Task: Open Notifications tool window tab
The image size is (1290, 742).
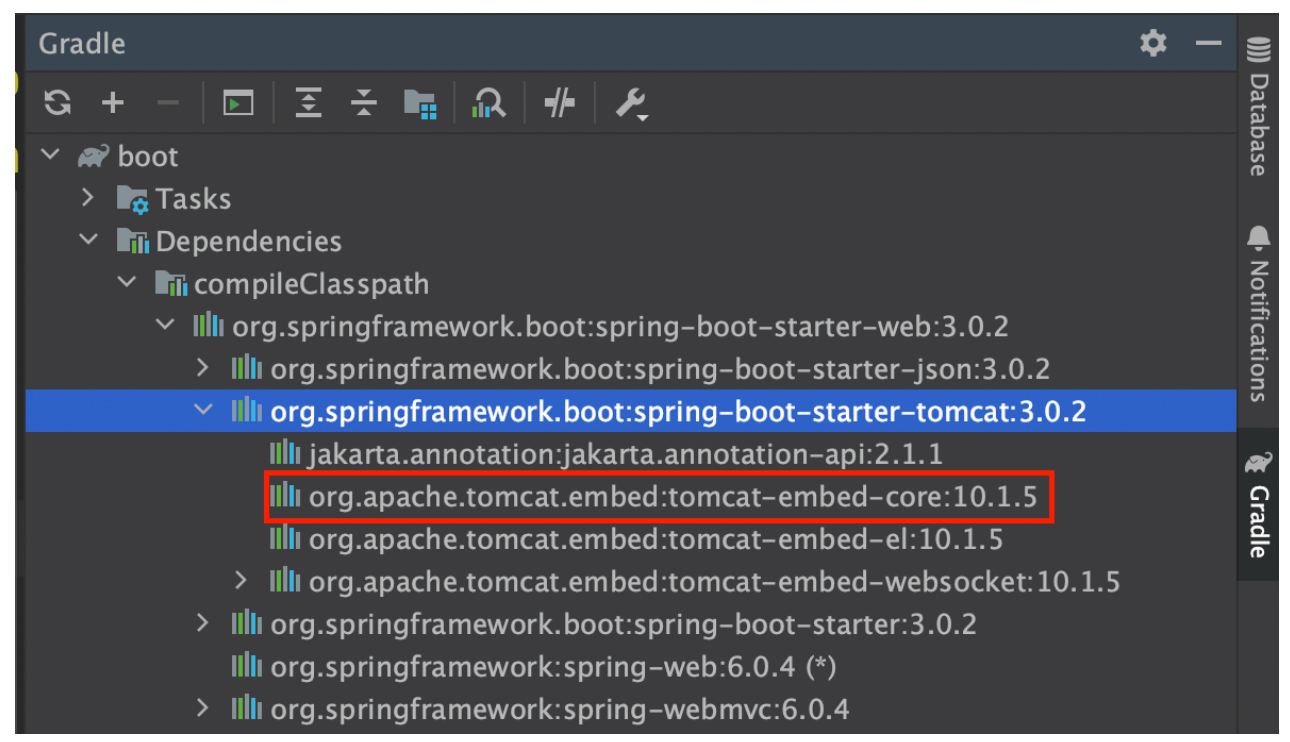Action: coord(1258,313)
